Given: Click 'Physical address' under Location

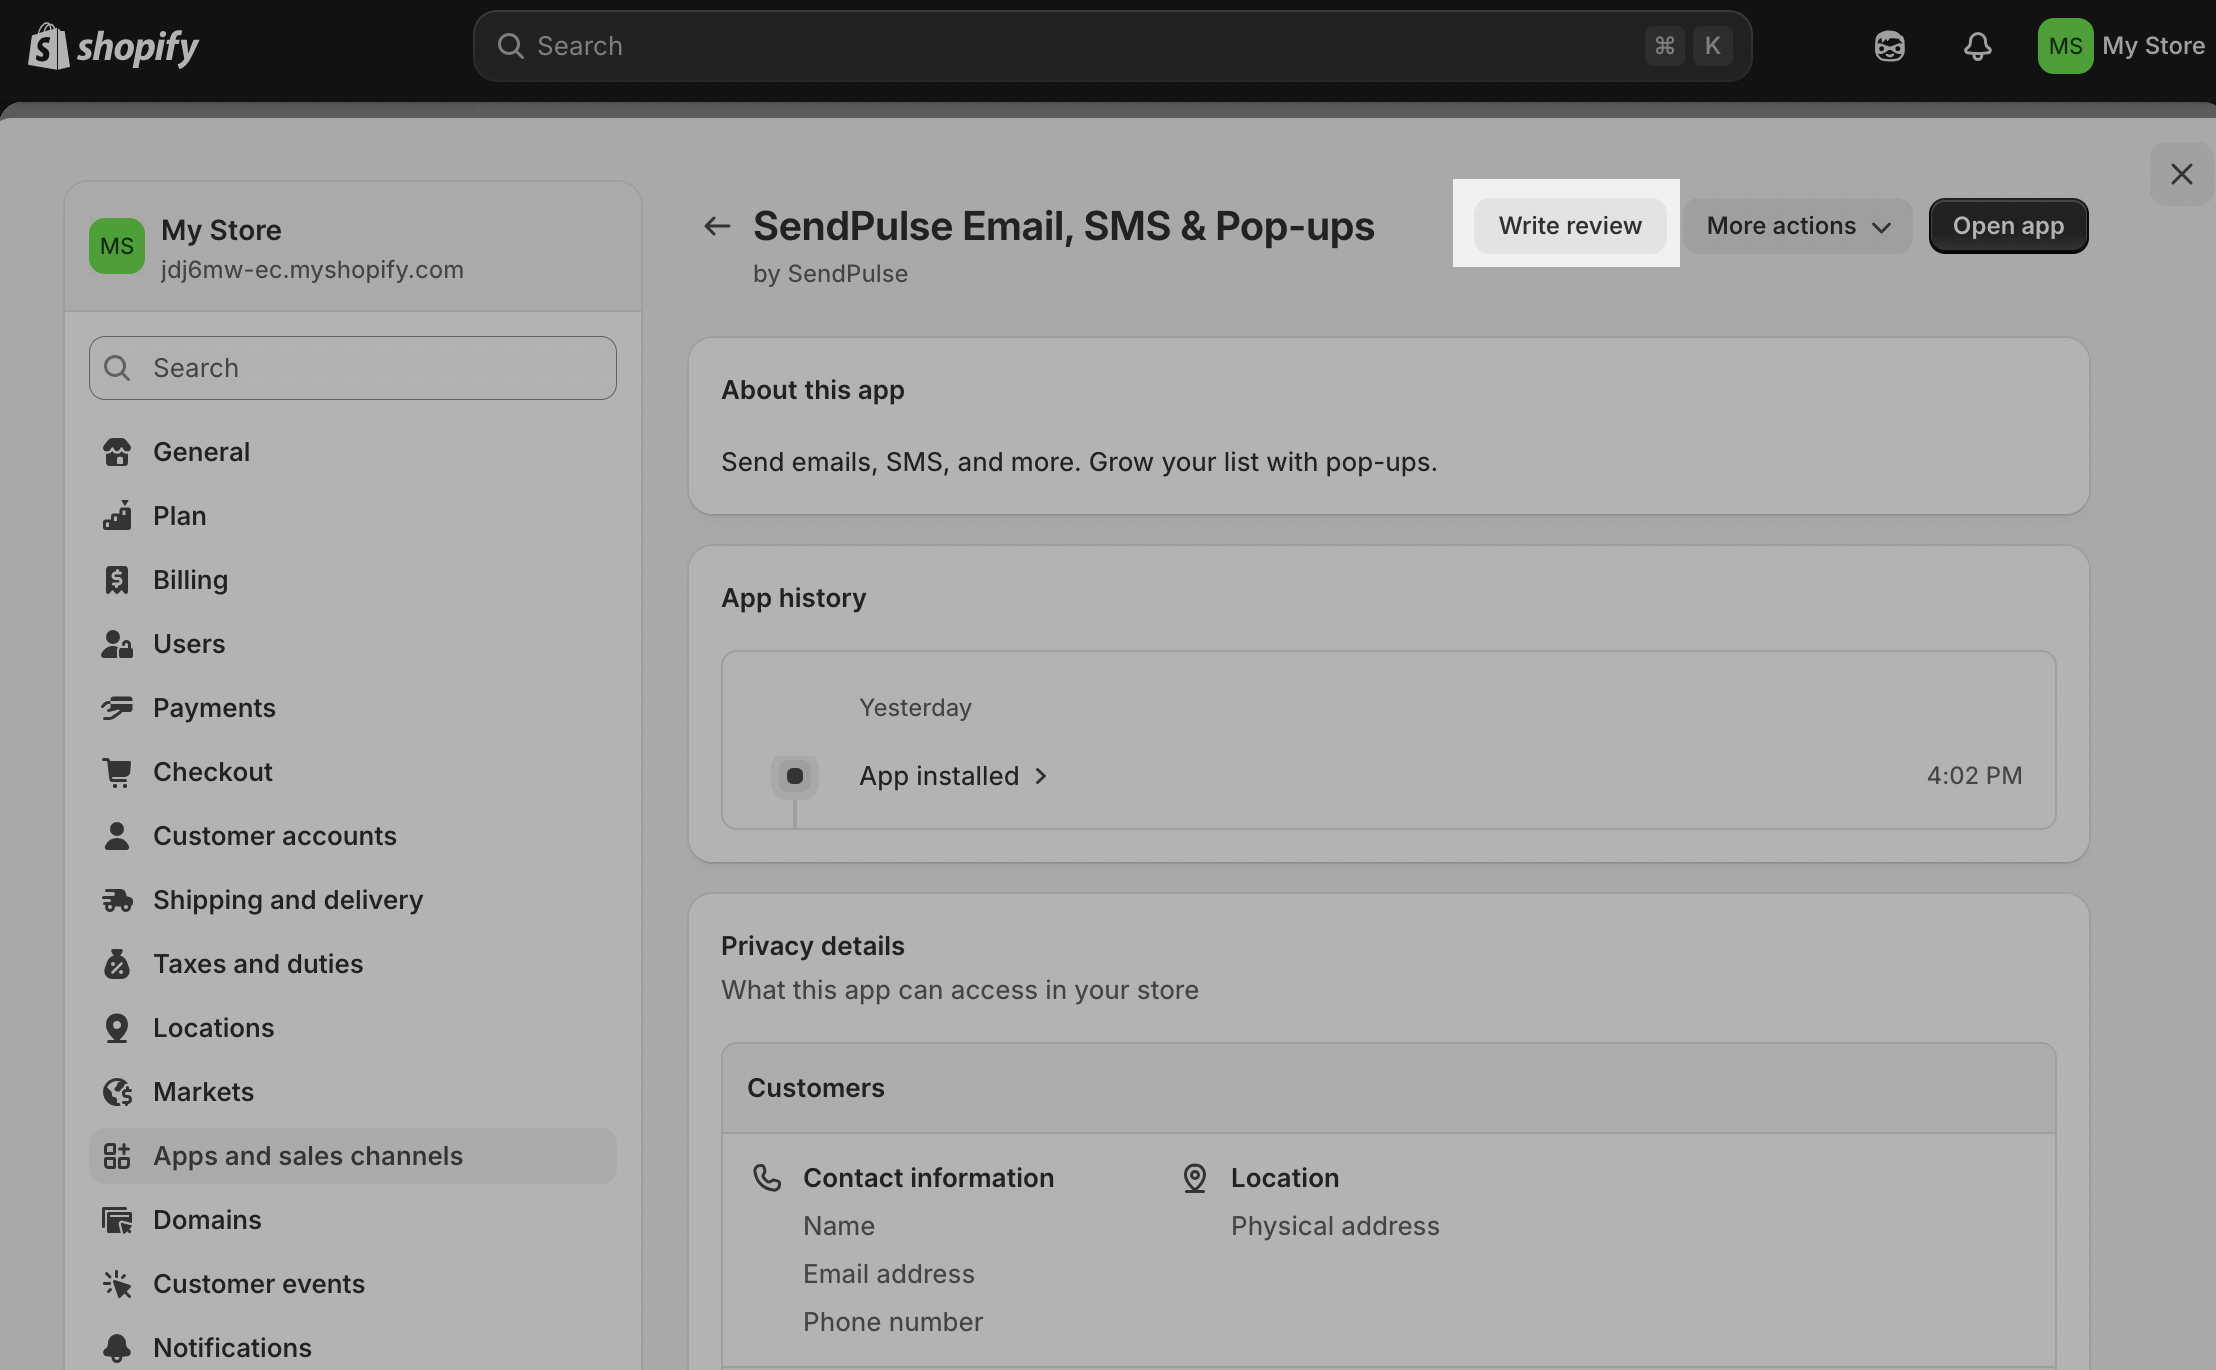Looking at the screenshot, I should [1335, 1226].
